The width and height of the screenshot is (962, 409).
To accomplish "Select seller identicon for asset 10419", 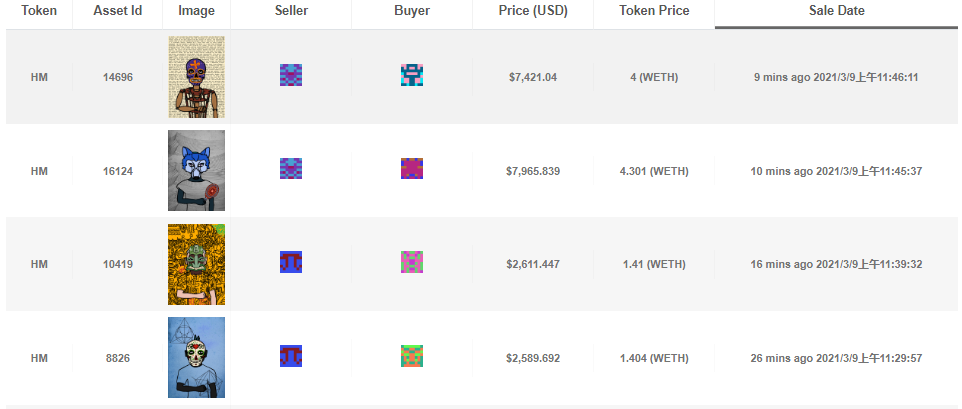I will 291,262.
